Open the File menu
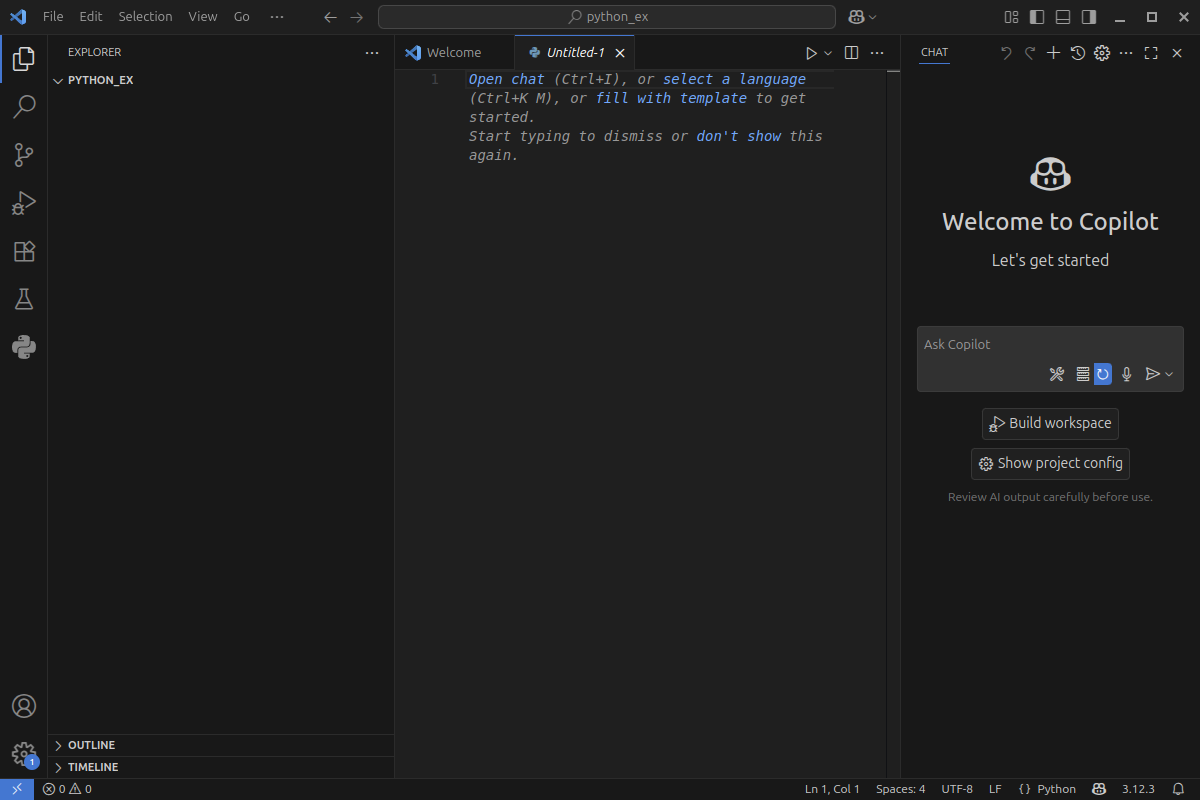The width and height of the screenshot is (1200, 800). click(x=53, y=17)
